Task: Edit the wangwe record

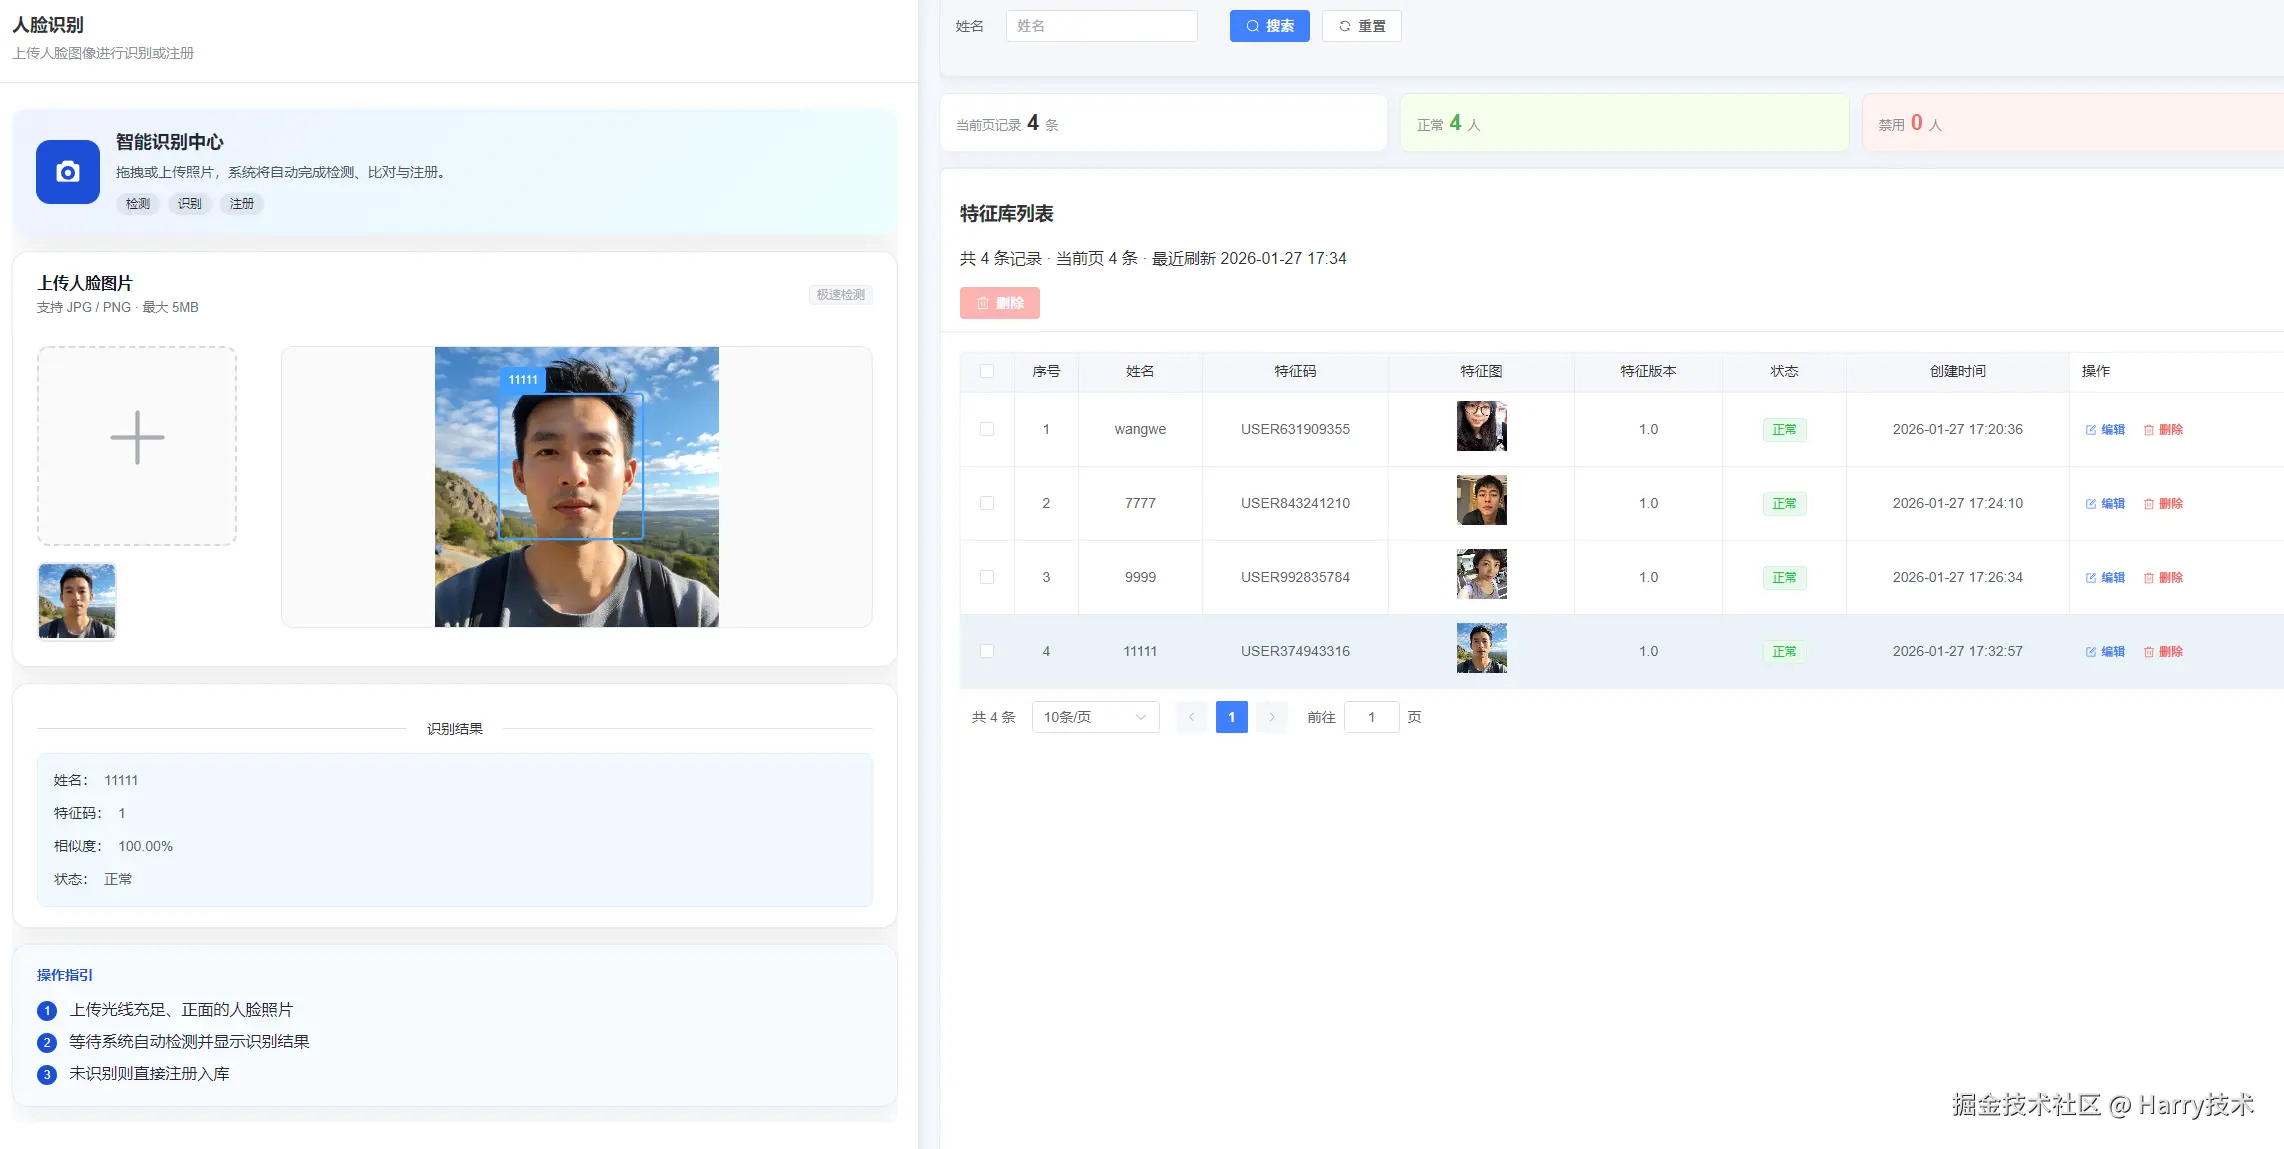Action: pyautogui.click(x=2105, y=430)
